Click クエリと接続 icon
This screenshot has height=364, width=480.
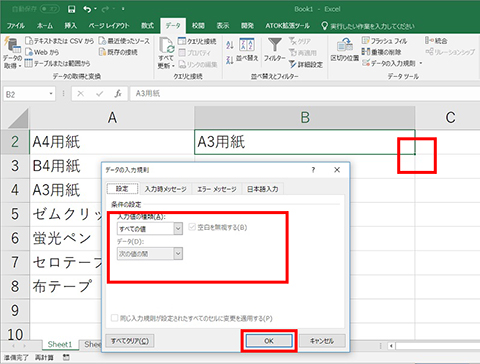point(182,41)
